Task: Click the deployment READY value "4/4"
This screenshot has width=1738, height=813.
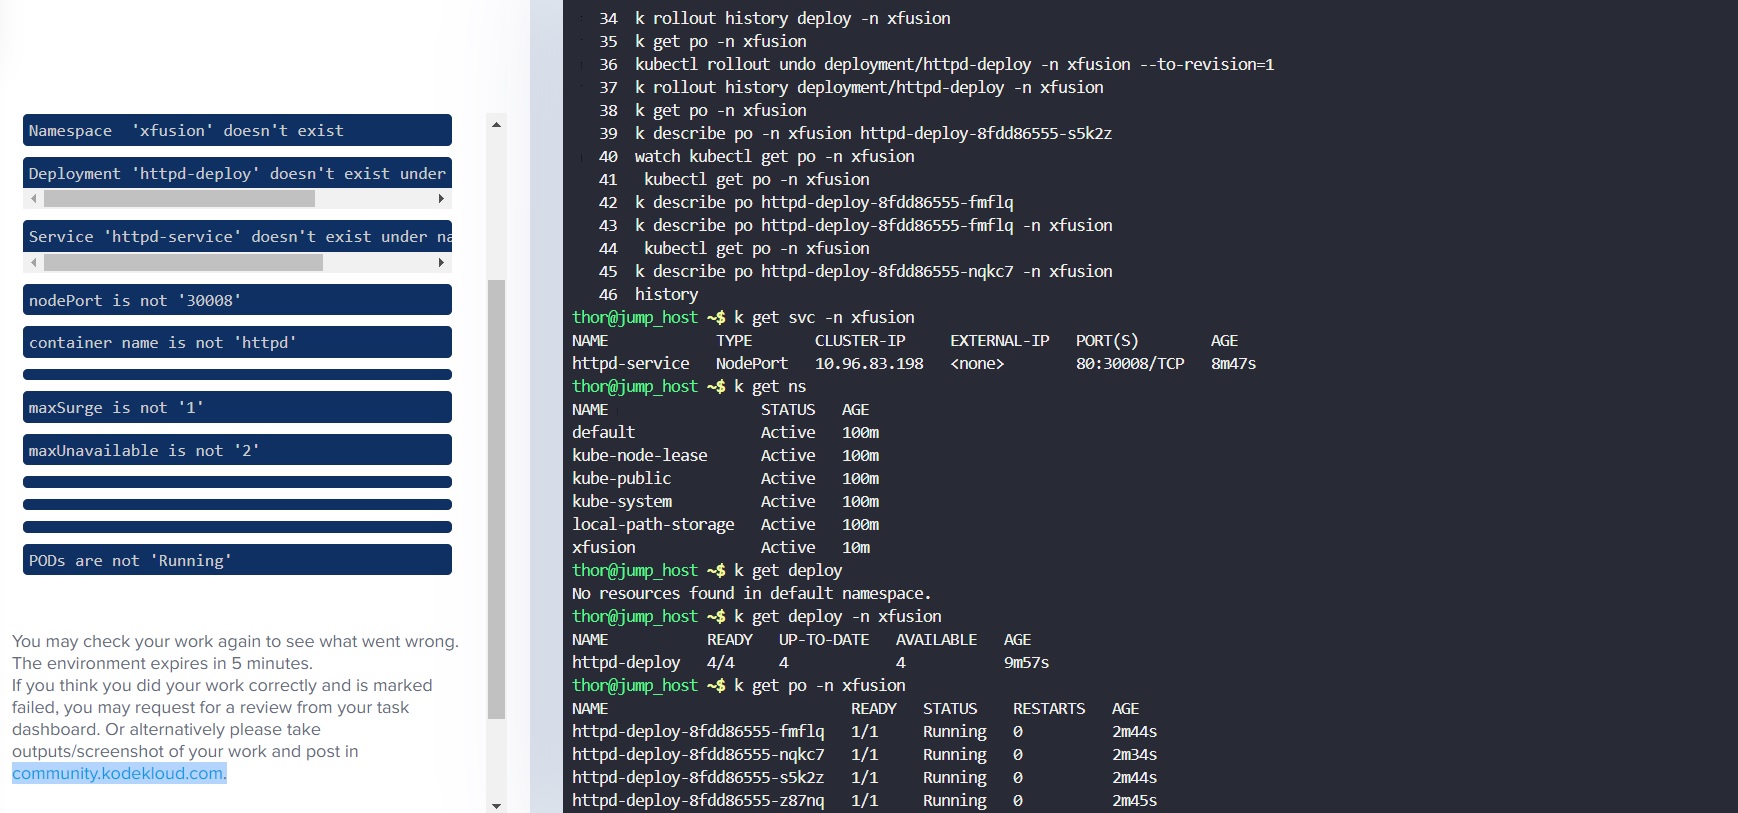Action: (721, 662)
